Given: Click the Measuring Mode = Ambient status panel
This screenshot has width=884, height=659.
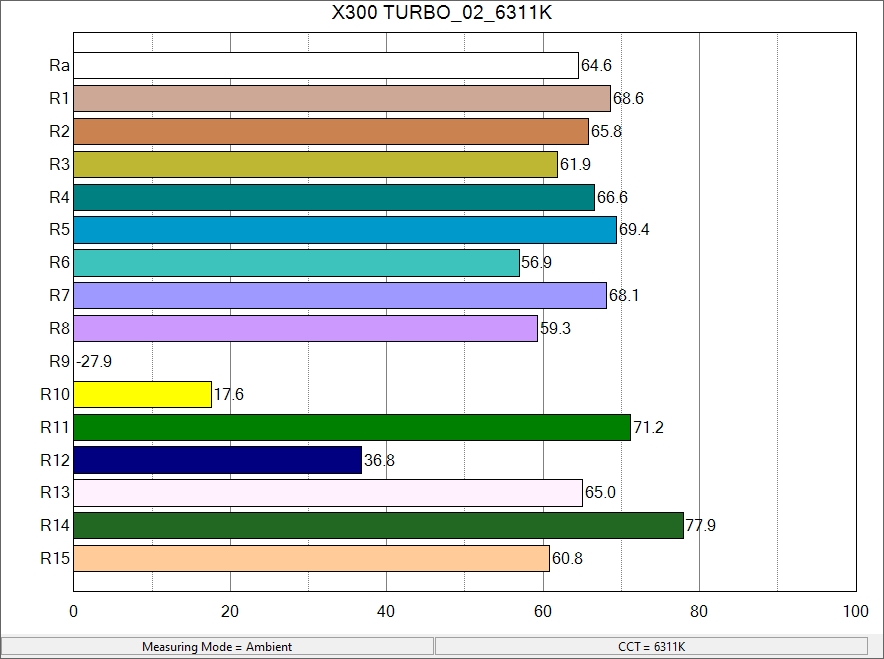Looking at the screenshot, I should click(217, 647).
